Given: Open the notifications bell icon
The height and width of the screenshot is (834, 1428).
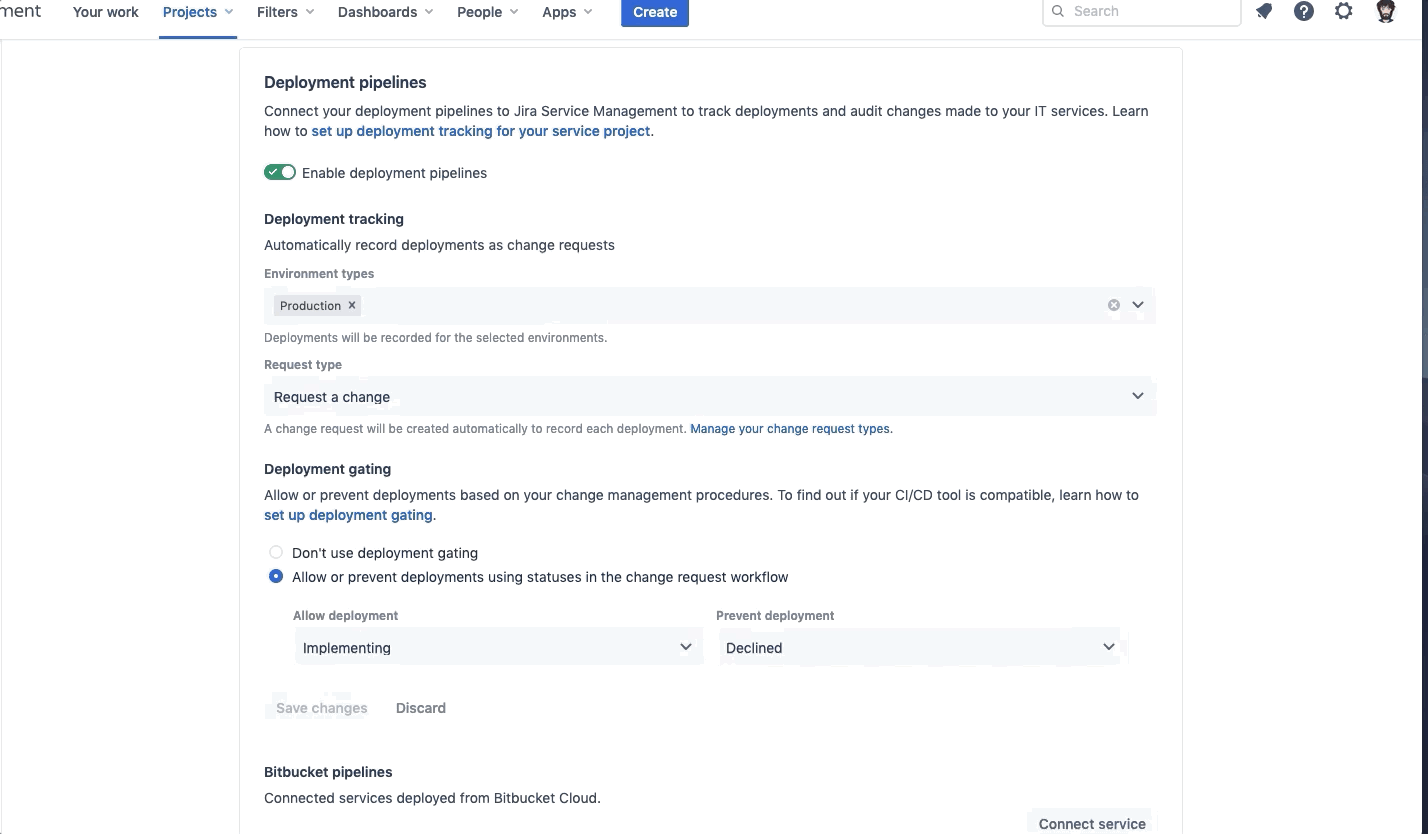Looking at the screenshot, I should [x=1264, y=12].
